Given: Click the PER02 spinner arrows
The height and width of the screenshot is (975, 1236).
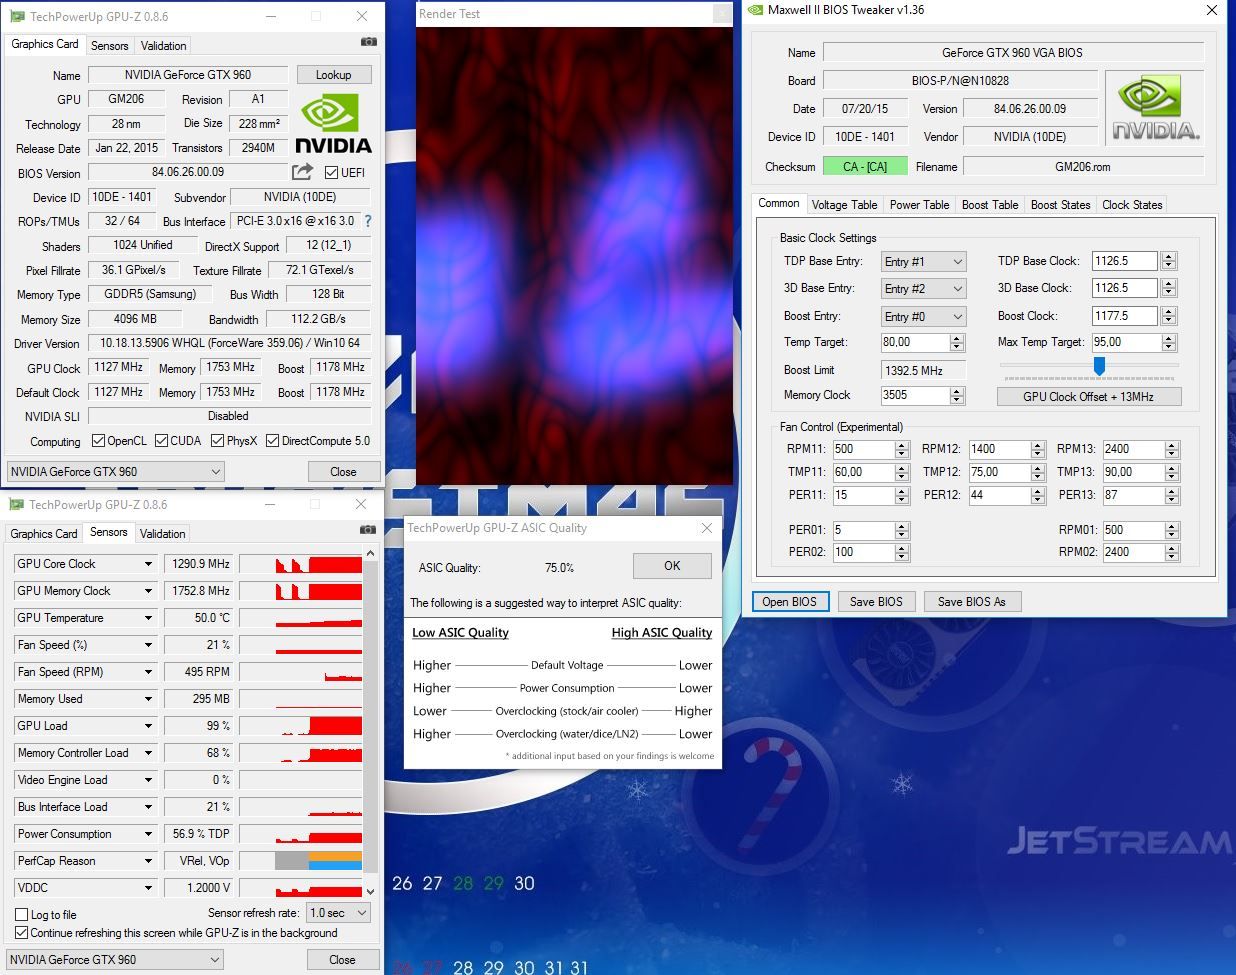Looking at the screenshot, I should 902,552.
